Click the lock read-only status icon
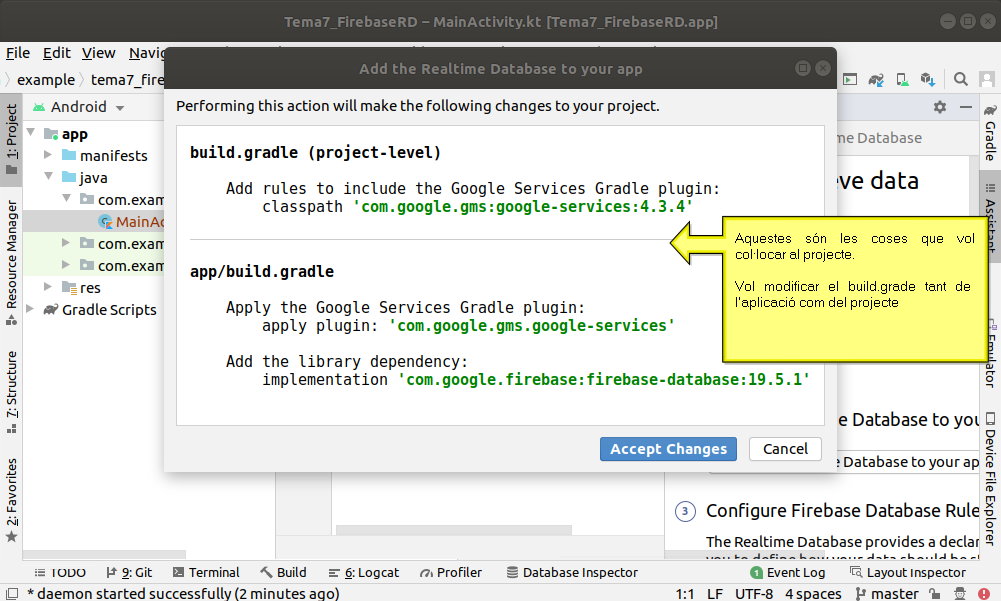The width and height of the screenshot is (1001, 601). click(935, 593)
